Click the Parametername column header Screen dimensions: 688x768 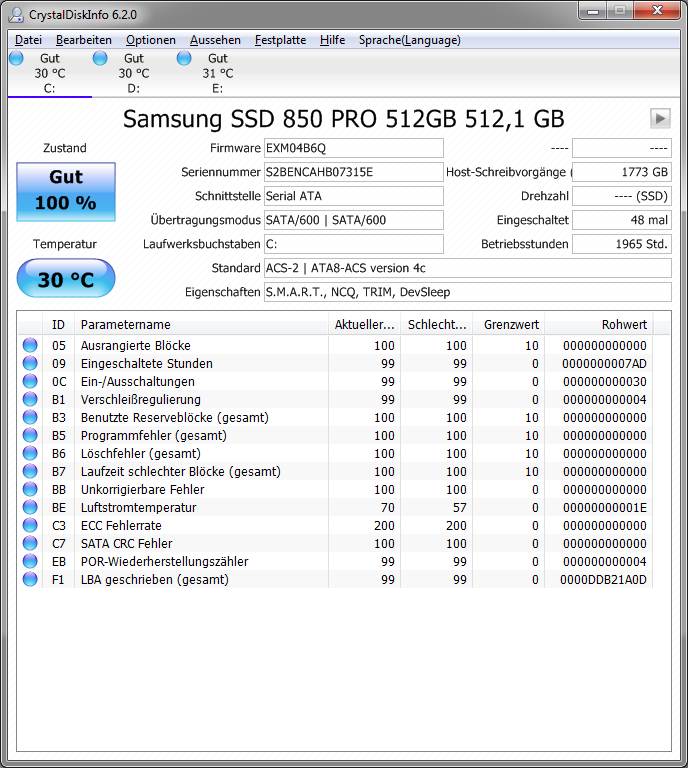pos(201,324)
